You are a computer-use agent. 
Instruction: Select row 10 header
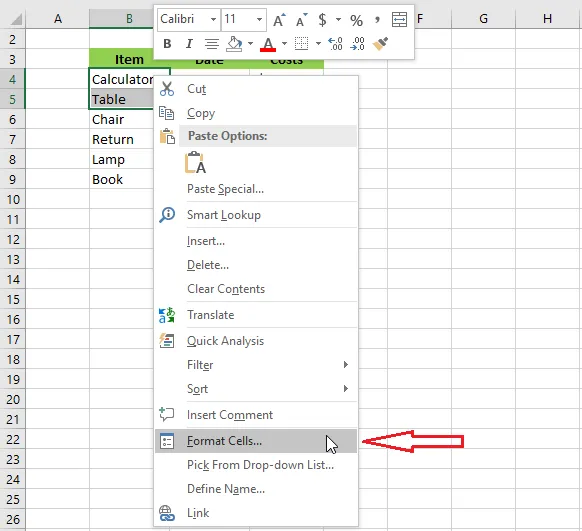click(x=13, y=200)
